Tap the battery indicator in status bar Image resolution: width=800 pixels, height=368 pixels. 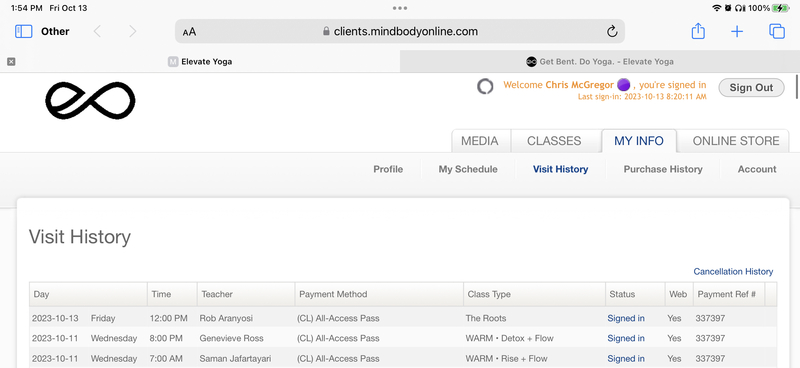click(781, 8)
